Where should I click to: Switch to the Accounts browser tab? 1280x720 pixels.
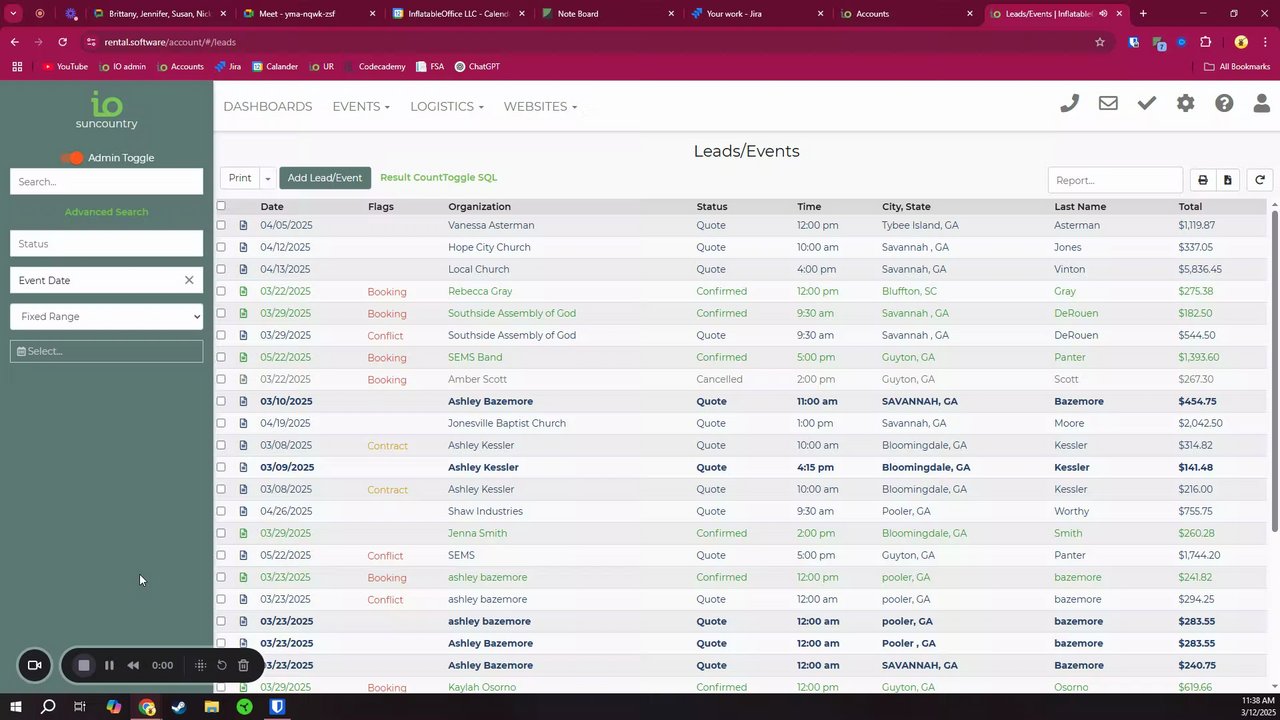click(x=905, y=14)
